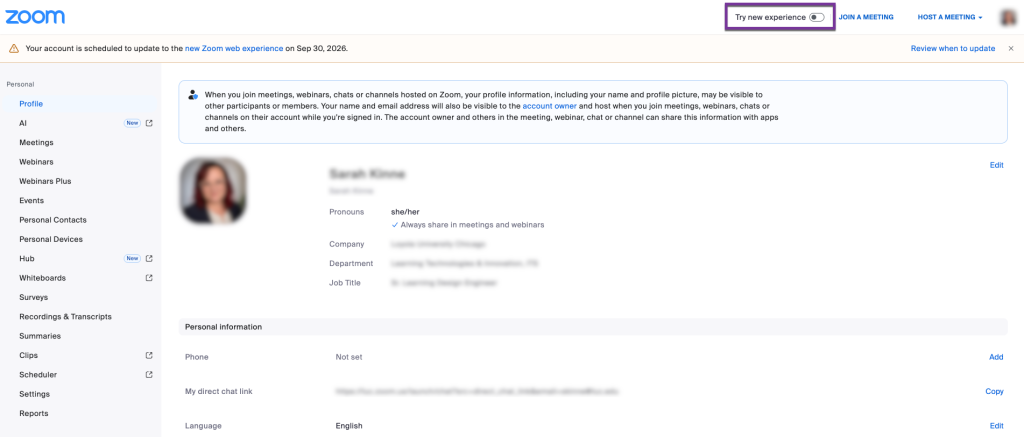Image resolution: width=1024 pixels, height=437 pixels.
Task: Open Hub in the sidebar
Action: (27, 259)
